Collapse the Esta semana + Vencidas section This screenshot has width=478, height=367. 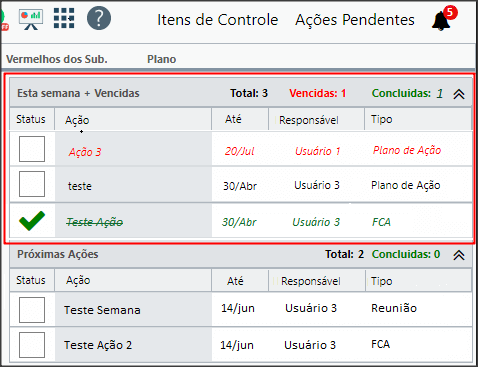coord(459,94)
